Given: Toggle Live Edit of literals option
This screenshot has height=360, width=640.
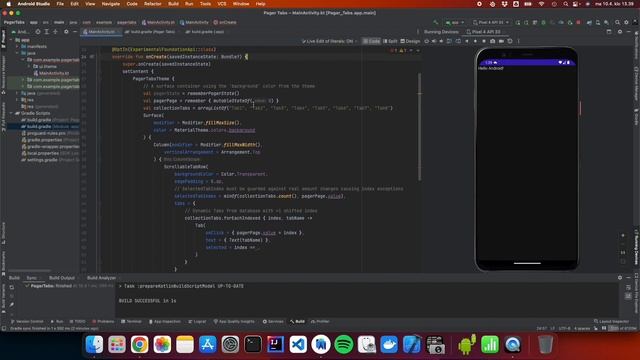Looking at the screenshot, I should click(x=330, y=41).
